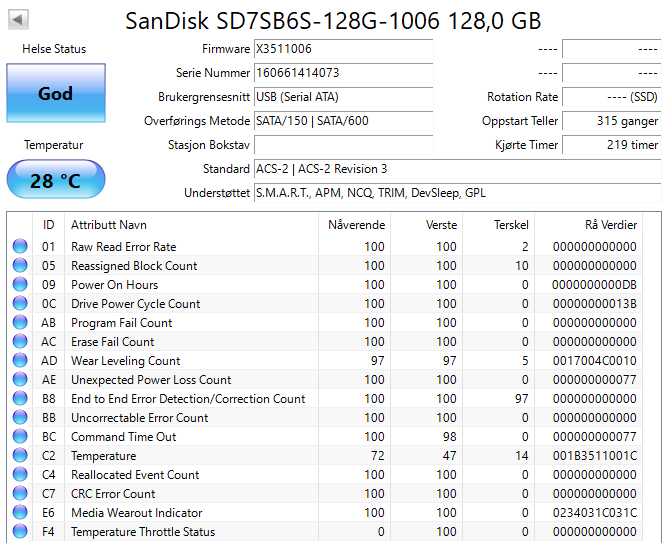Click the status orb beside Power On Hours
The width and height of the screenshot is (667, 543).
point(20,285)
